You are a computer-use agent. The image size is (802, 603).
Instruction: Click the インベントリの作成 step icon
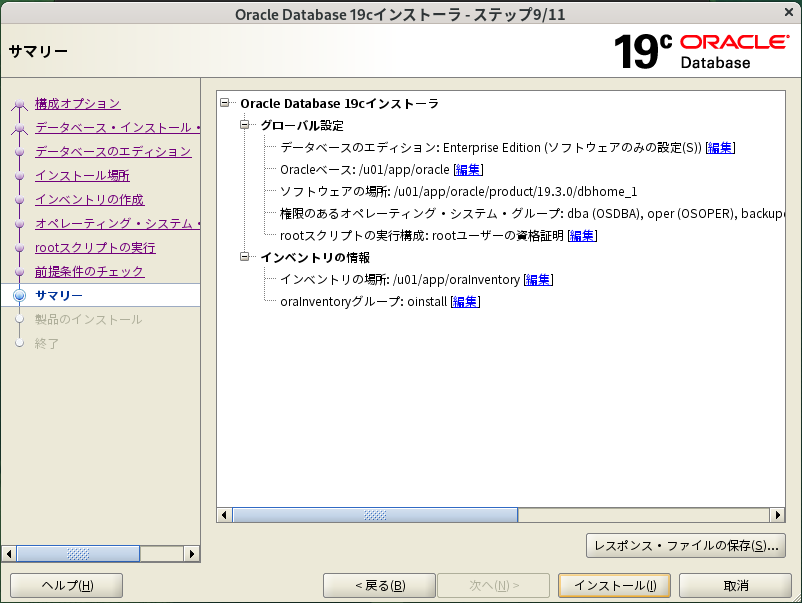(x=18, y=200)
